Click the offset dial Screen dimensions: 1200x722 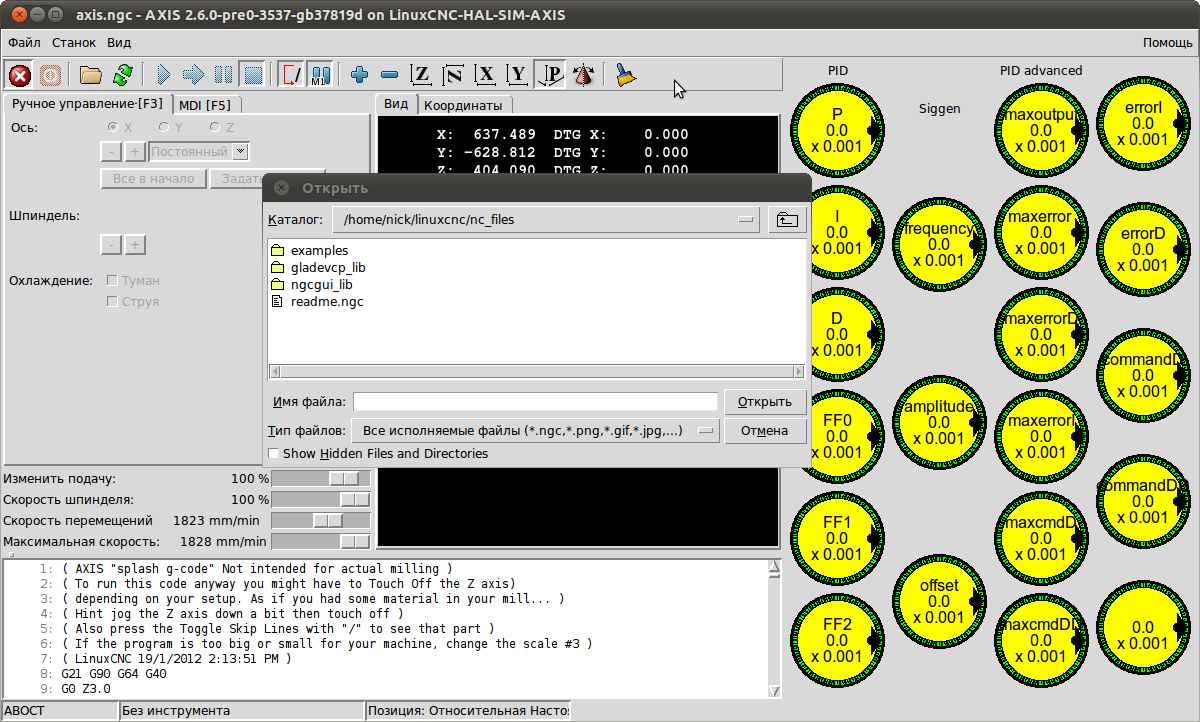click(x=938, y=602)
